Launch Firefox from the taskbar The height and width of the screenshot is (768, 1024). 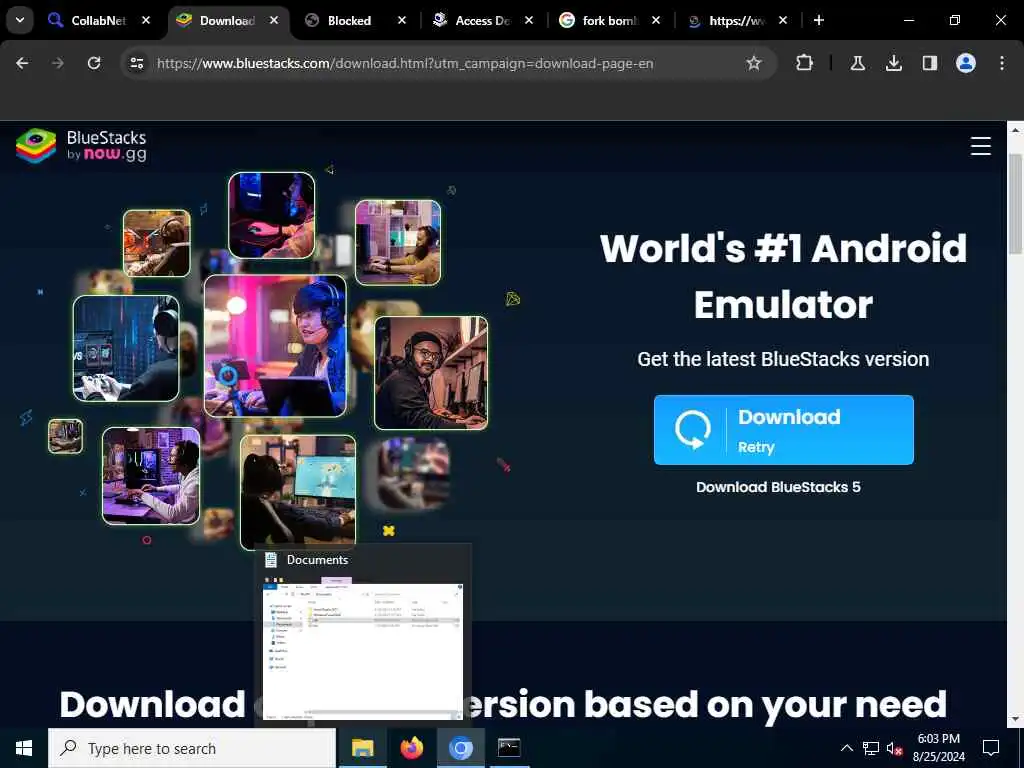click(411, 748)
